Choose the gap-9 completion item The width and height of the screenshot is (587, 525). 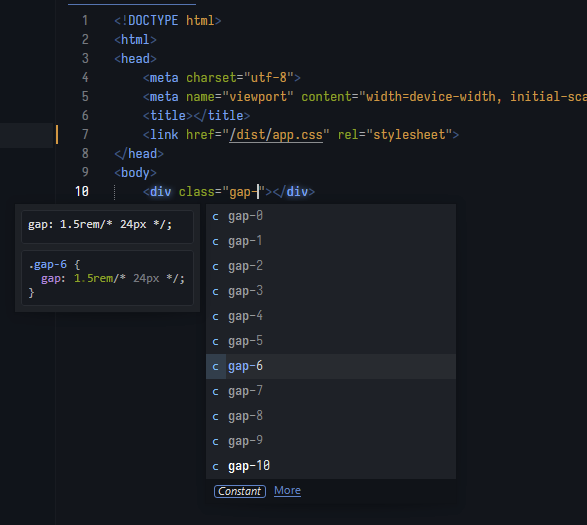point(331,441)
